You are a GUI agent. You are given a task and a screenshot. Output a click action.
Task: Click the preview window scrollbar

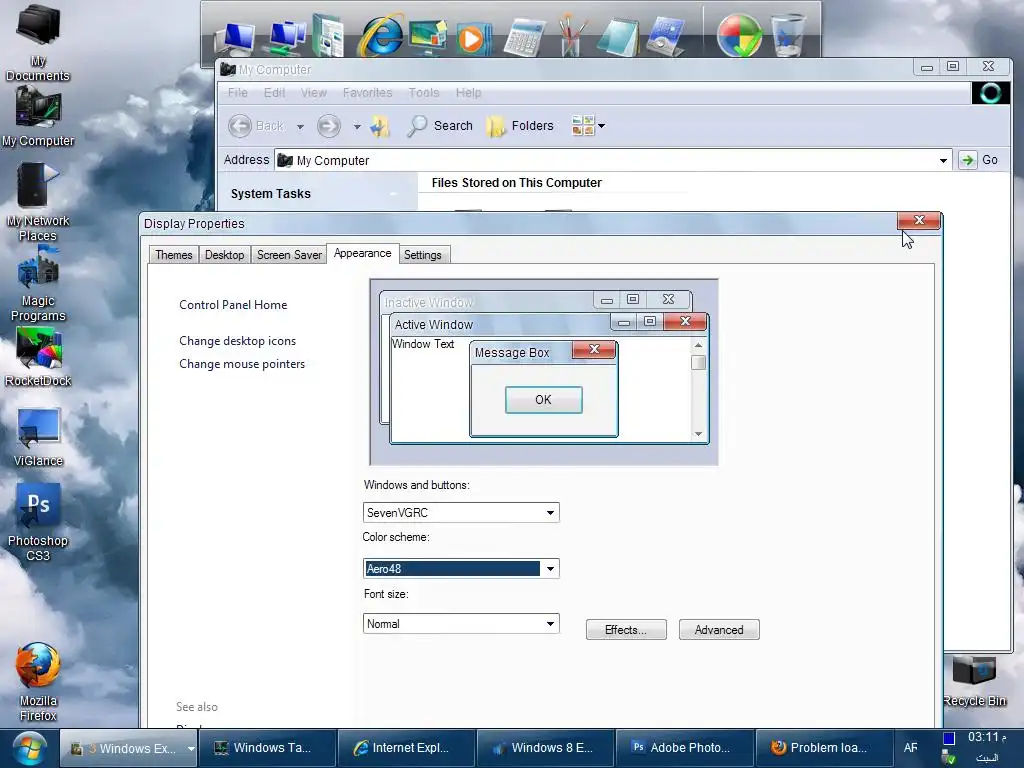698,389
